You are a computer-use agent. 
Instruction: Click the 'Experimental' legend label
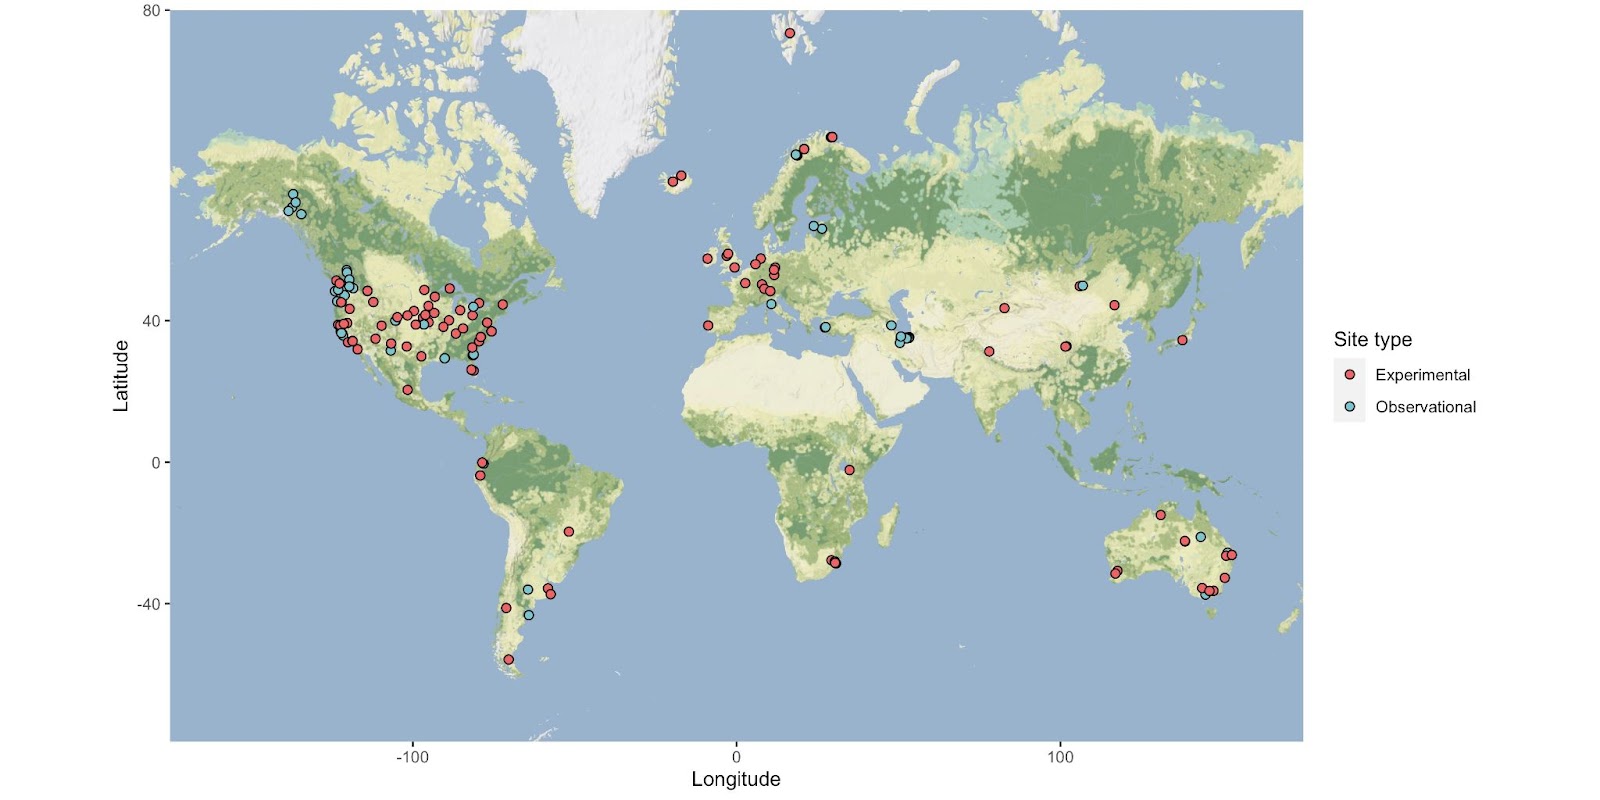1422,375
